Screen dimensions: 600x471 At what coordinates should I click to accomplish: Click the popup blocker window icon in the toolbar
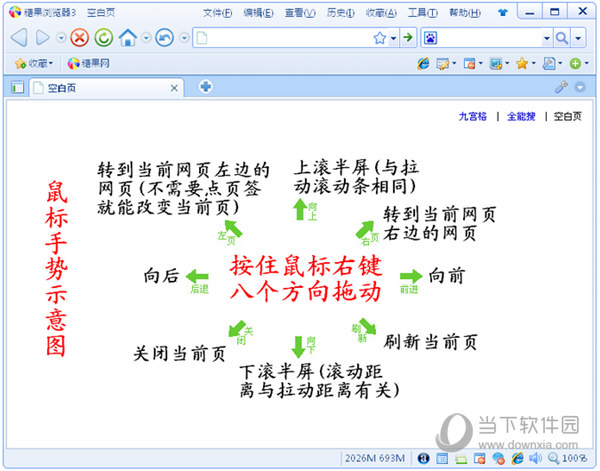[469, 64]
